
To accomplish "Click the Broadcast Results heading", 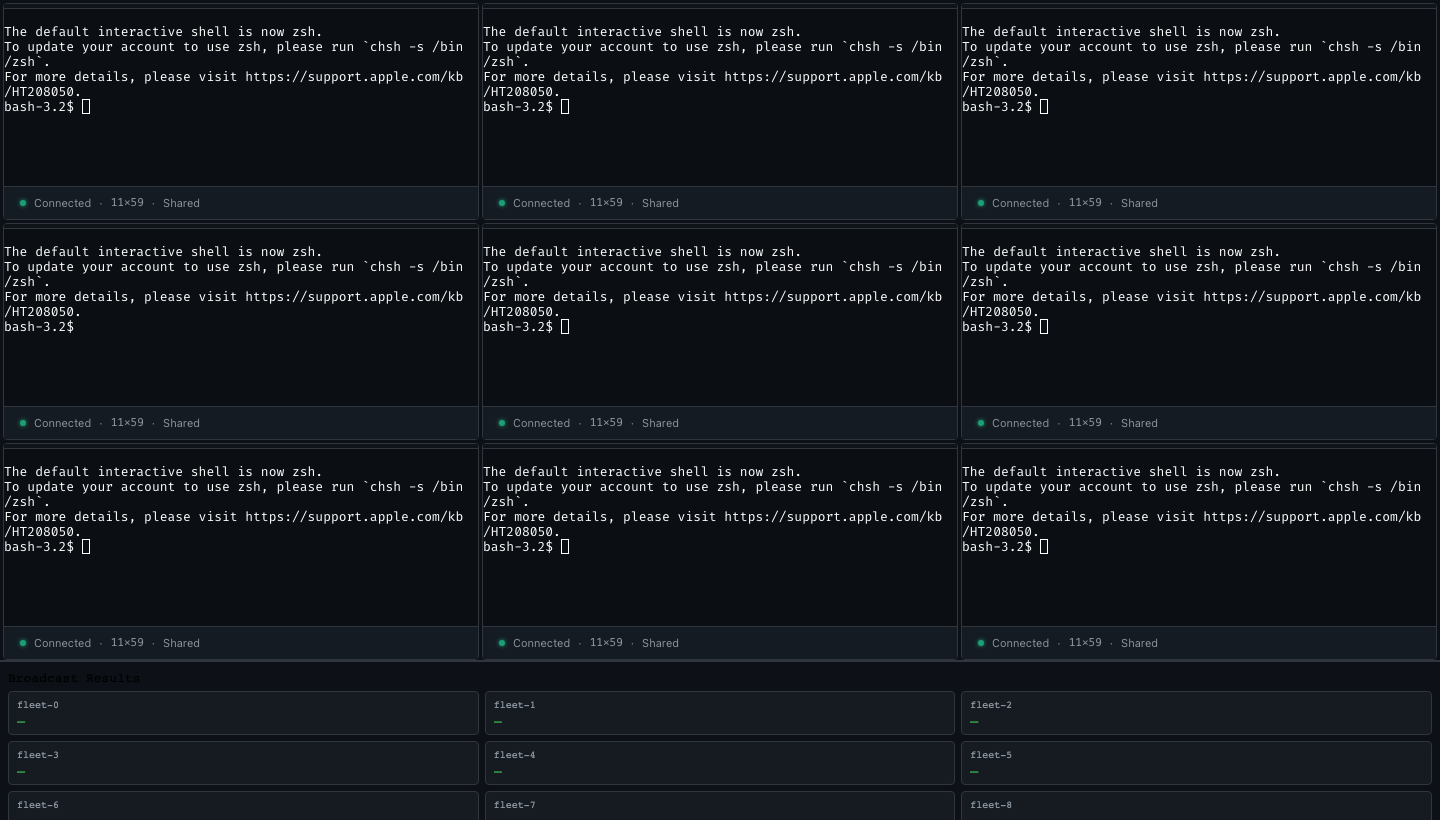I will [74, 678].
